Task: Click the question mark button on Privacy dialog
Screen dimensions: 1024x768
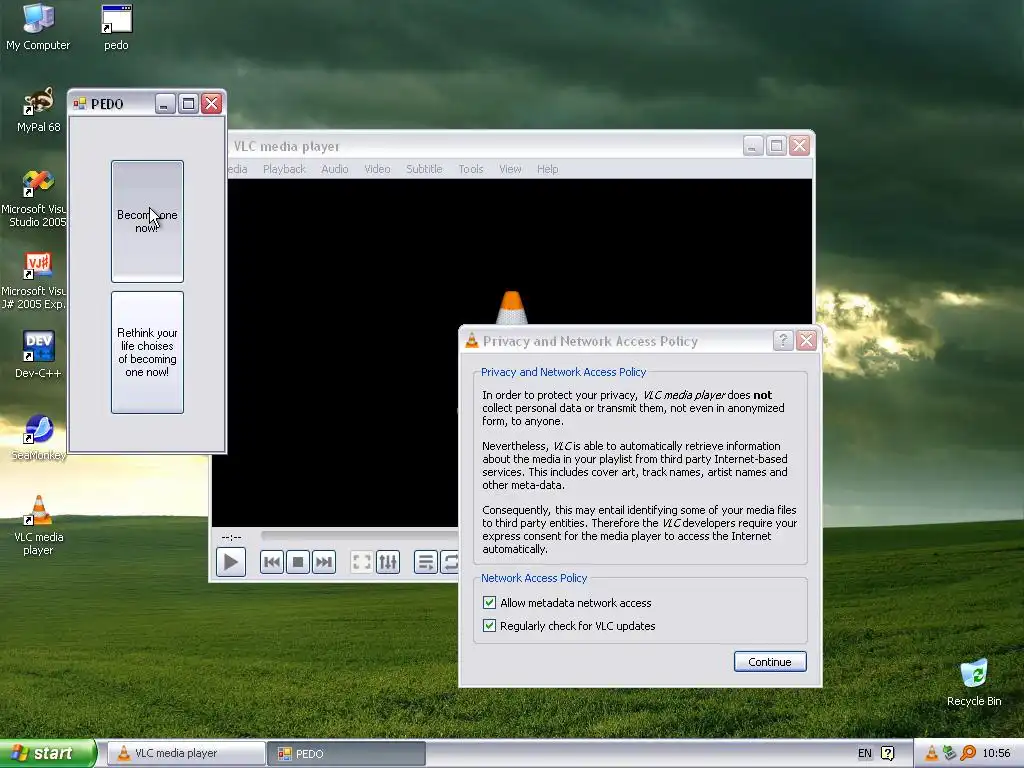Action: [783, 340]
